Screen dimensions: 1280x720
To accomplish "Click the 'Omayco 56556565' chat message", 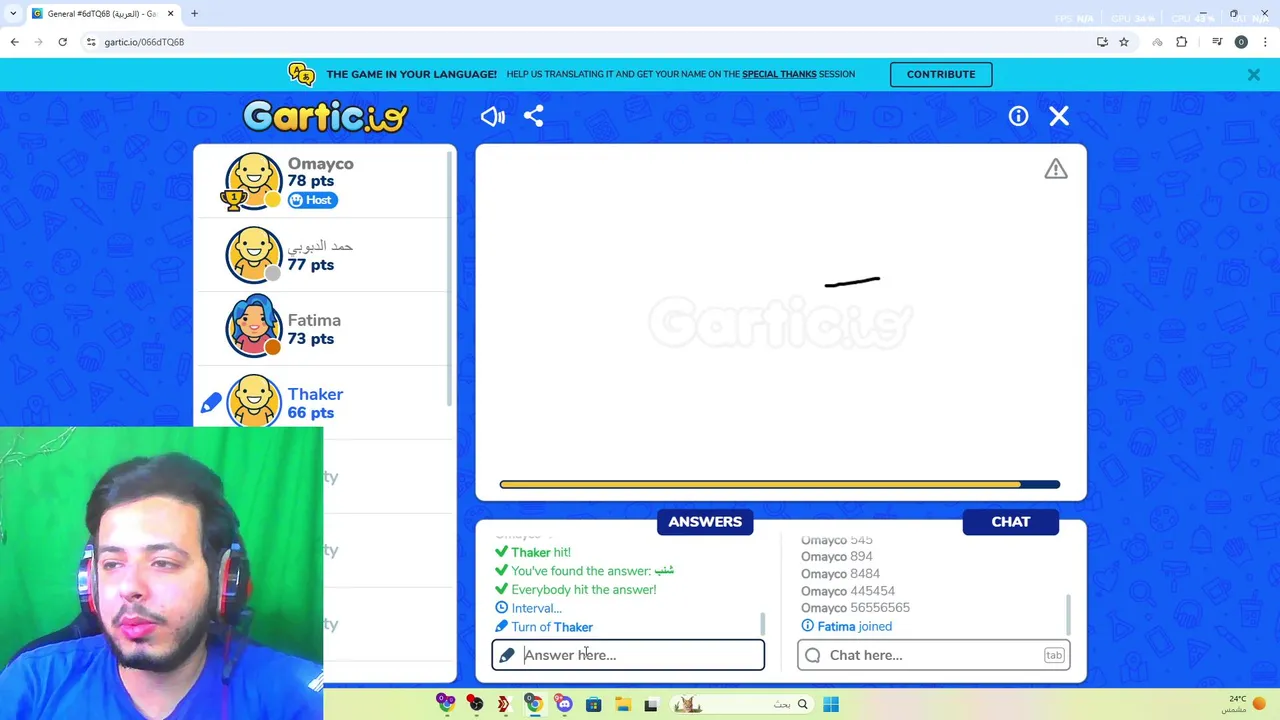I will 855,608.
